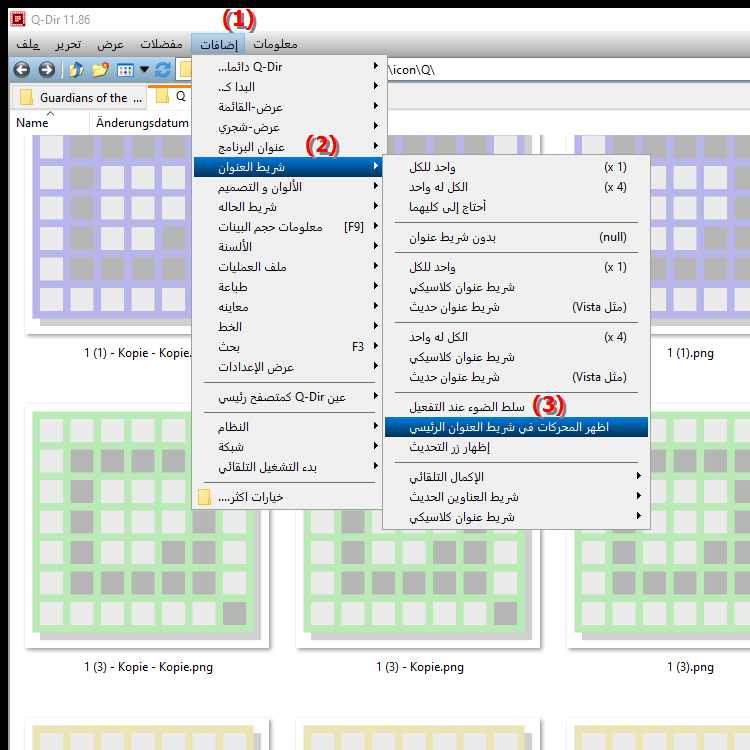
Task: Click the view mode grid icon
Action: click(125, 70)
